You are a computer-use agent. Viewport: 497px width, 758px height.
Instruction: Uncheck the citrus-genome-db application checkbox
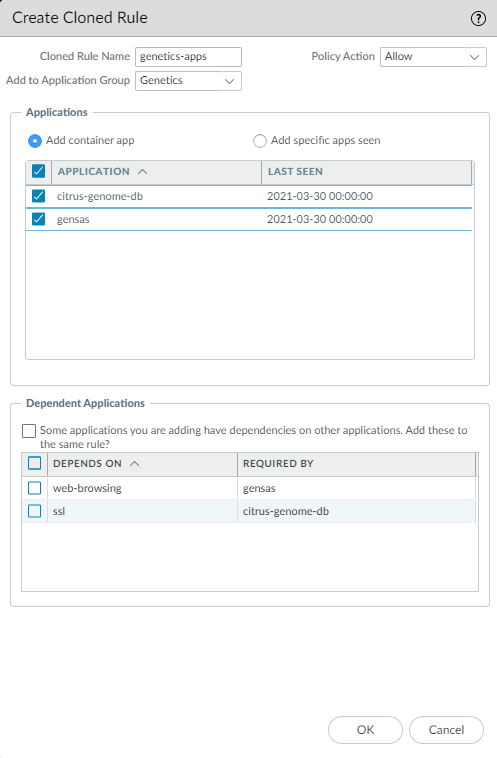coord(38,196)
